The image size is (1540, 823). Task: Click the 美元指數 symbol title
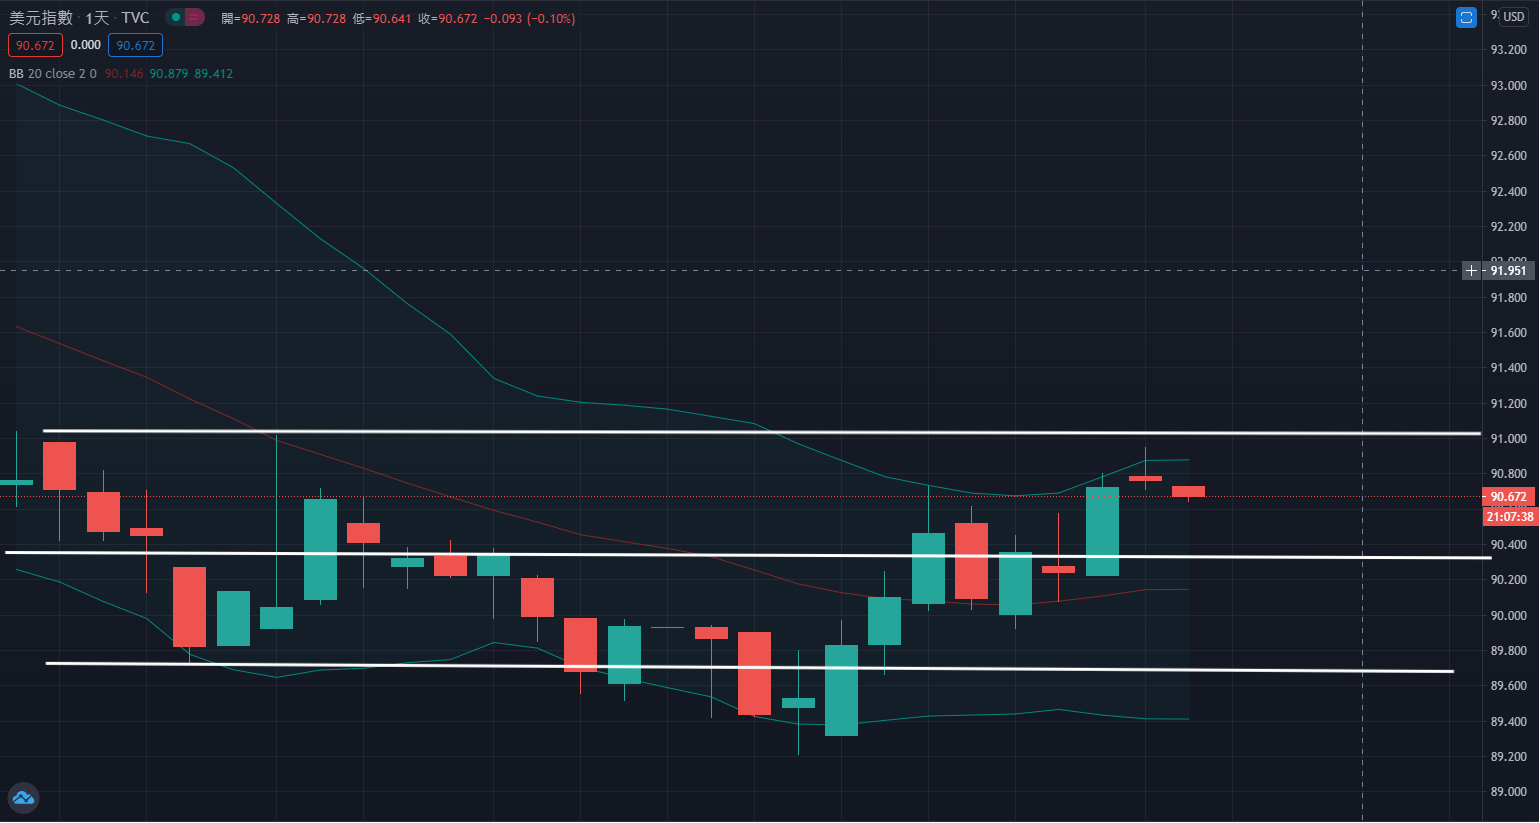(41, 18)
